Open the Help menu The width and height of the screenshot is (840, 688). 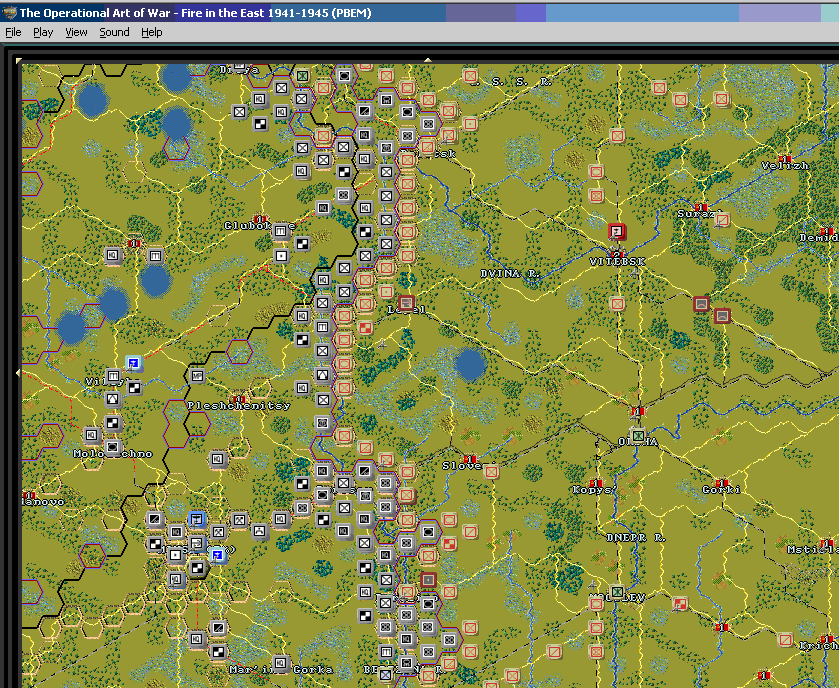click(x=152, y=32)
